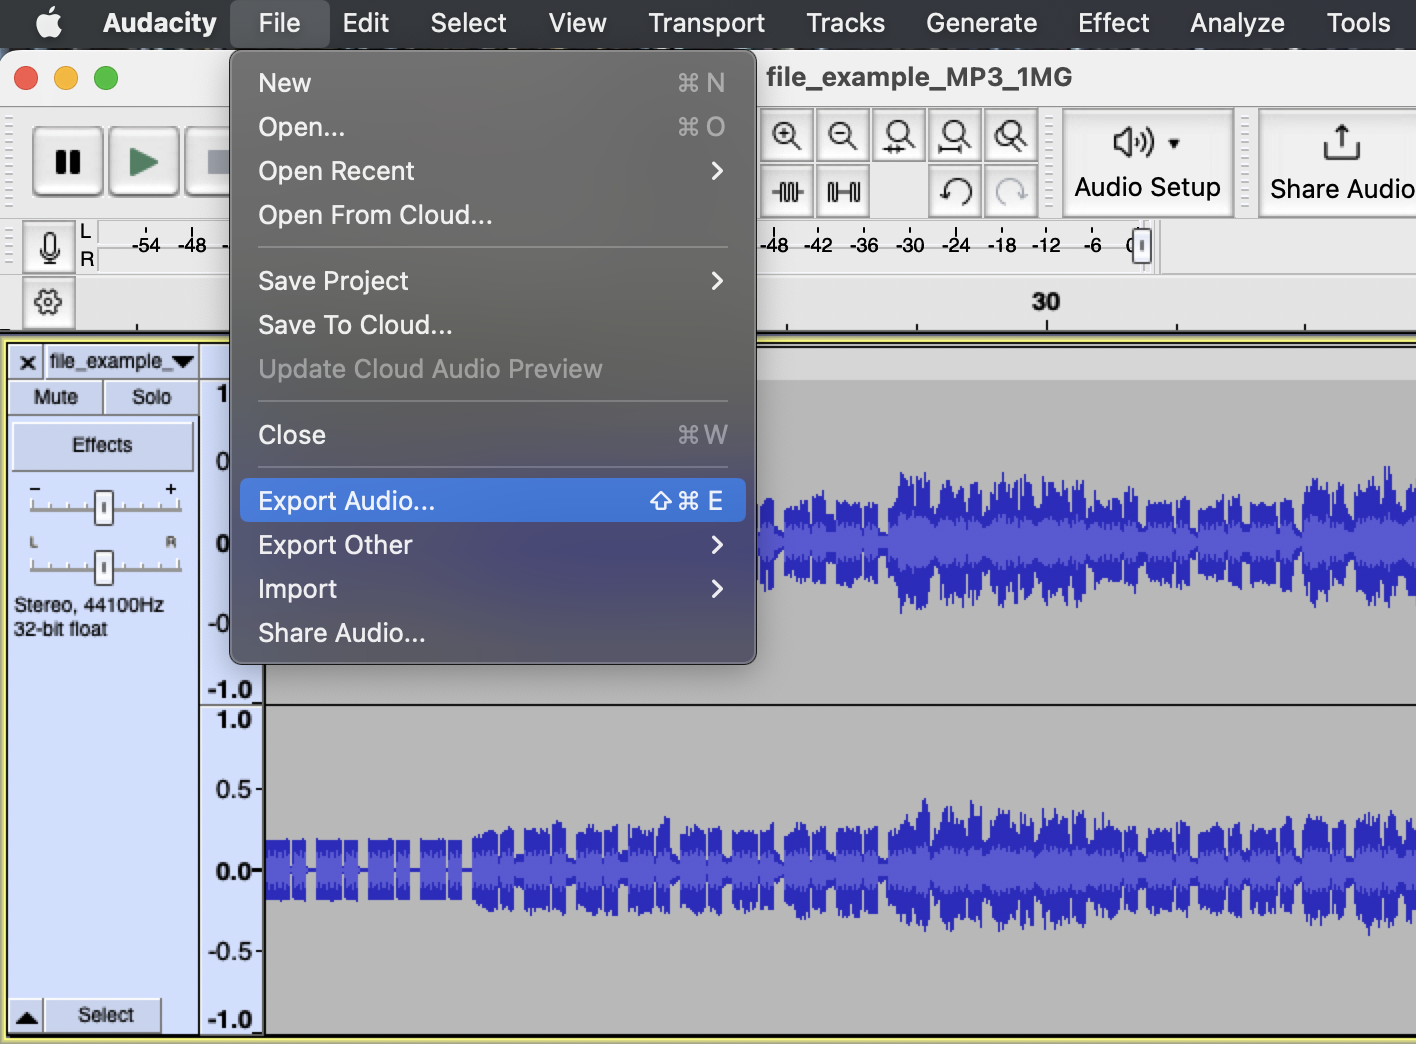The height and width of the screenshot is (1044, 1416).
Task: Click the Redo arrow icon
Action: click(1011, 192)
